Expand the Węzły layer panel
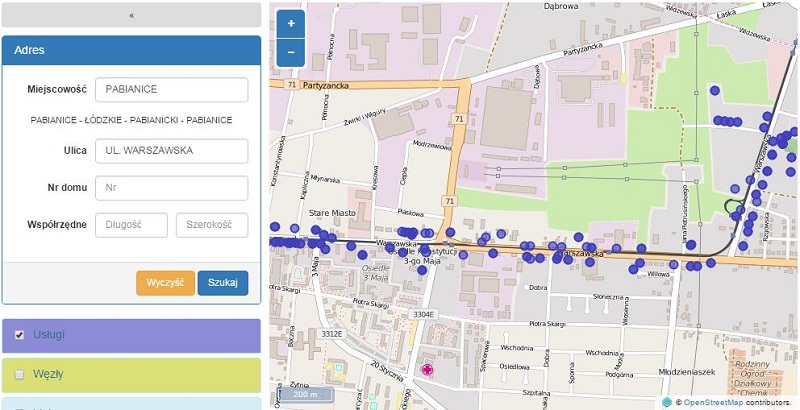Screen dimensions: 800x410 click(x=140, y=374)
